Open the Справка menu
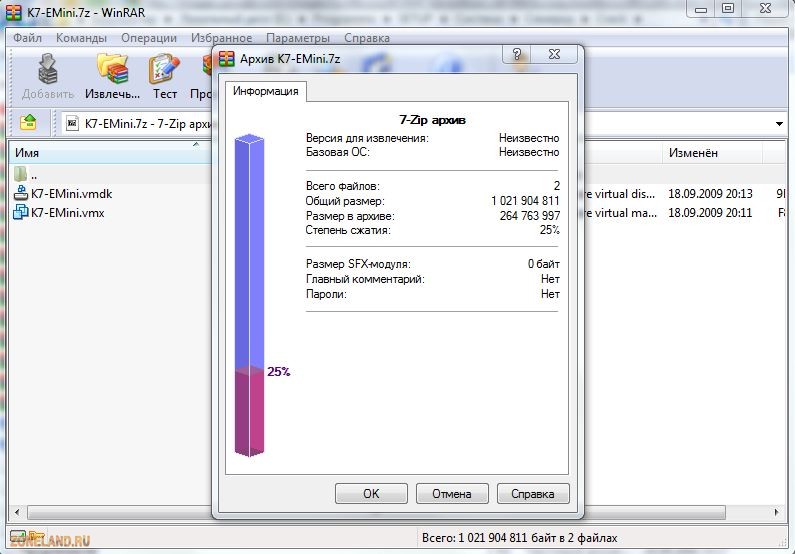 367,38
